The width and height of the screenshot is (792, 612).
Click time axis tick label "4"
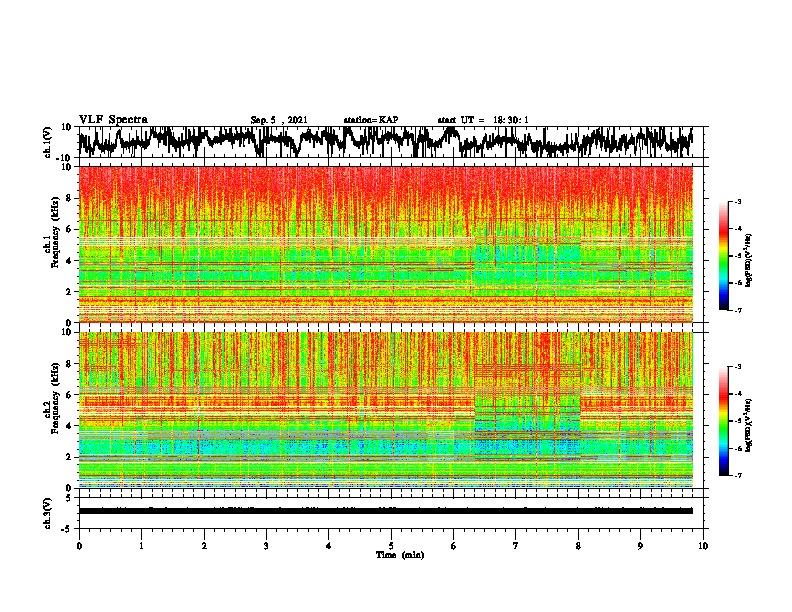point(329,546)
